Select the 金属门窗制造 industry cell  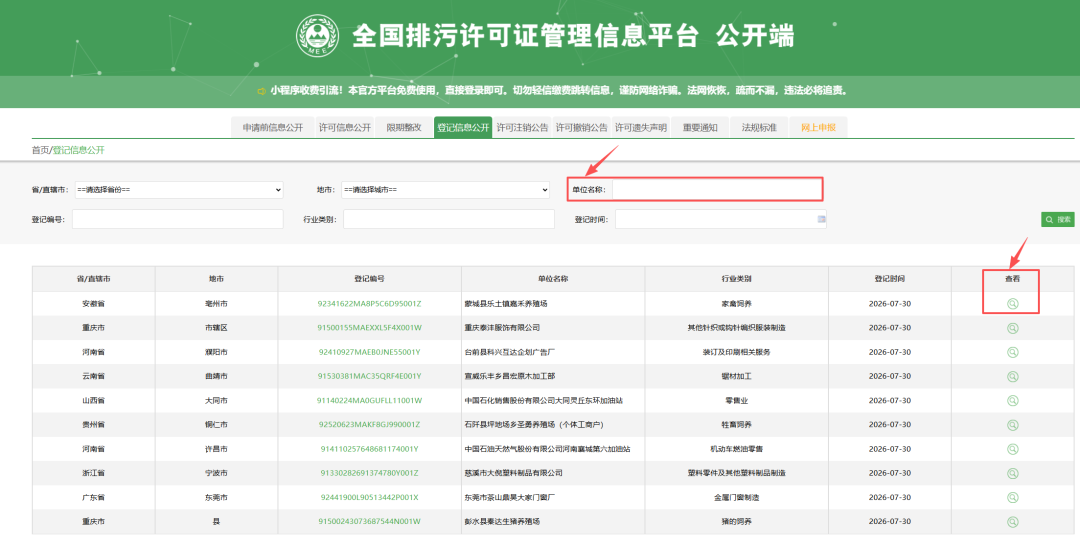[736, 497]
